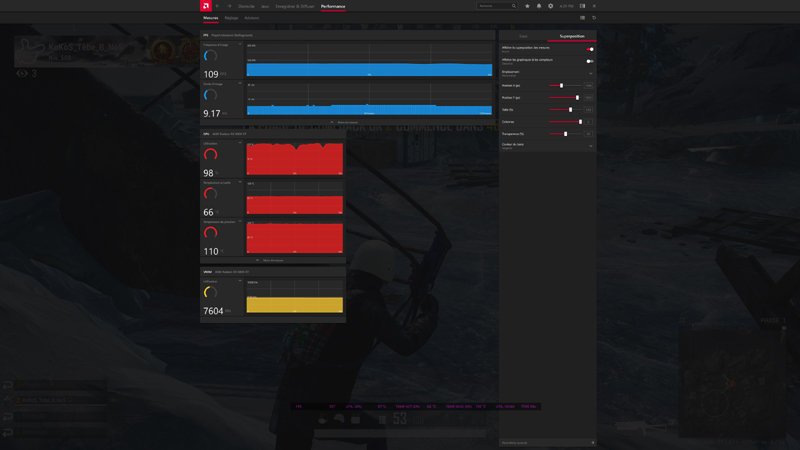Open the sub-tab right of Réglage
800x450 pixels.
point(252,18)
